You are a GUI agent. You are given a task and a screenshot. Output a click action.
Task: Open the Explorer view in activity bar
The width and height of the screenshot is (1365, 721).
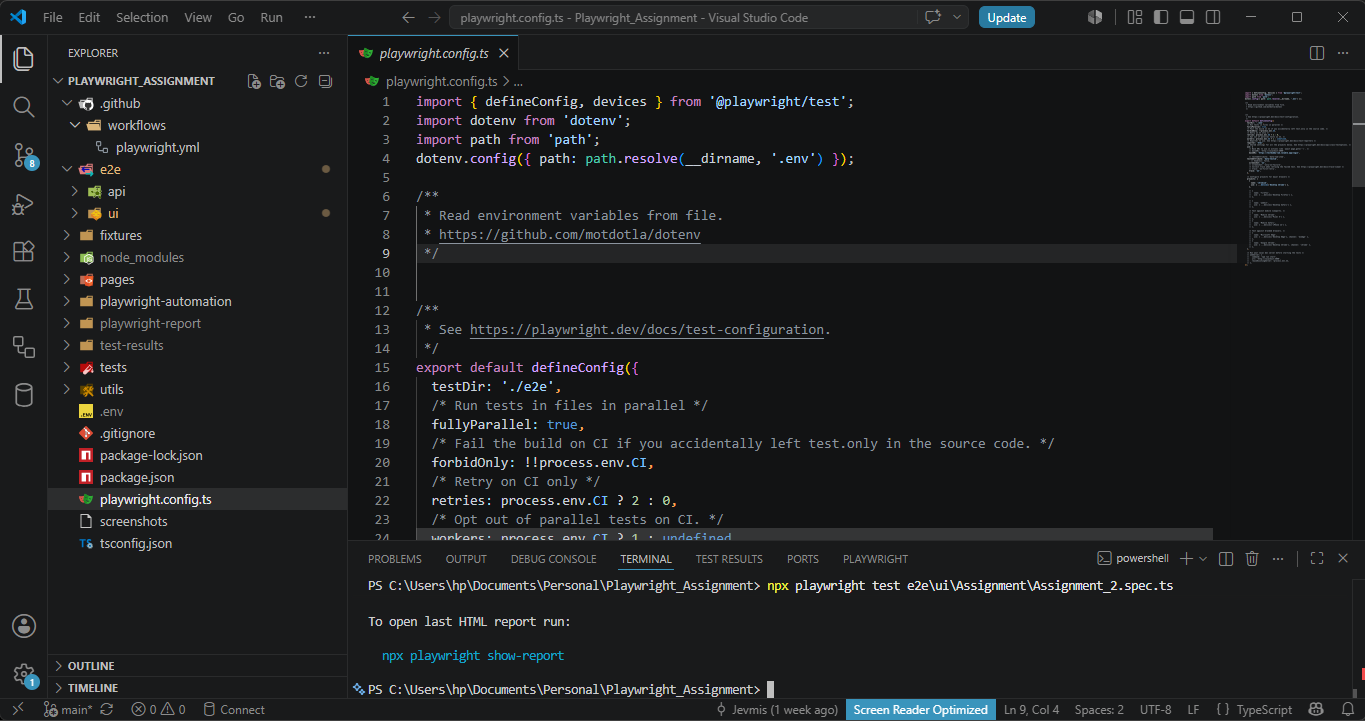(23, 58)
